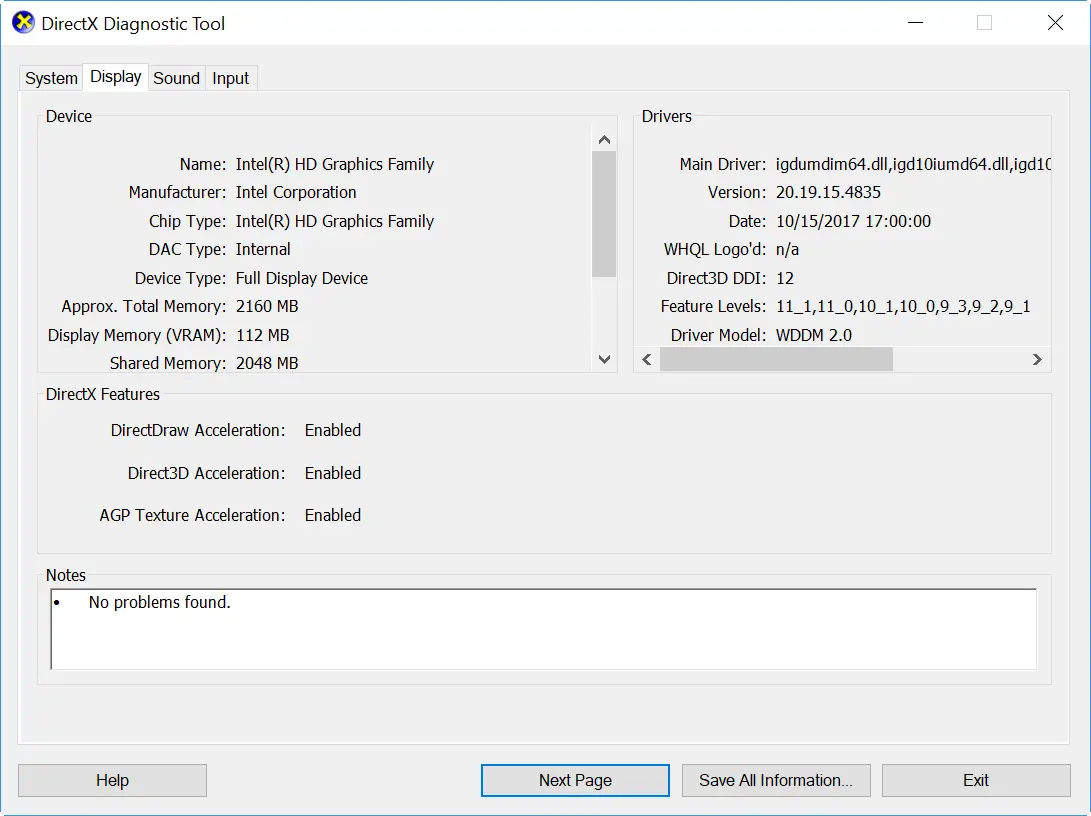Switch to the System tab
Screen dimensions: 1091x816
[50, 77]
